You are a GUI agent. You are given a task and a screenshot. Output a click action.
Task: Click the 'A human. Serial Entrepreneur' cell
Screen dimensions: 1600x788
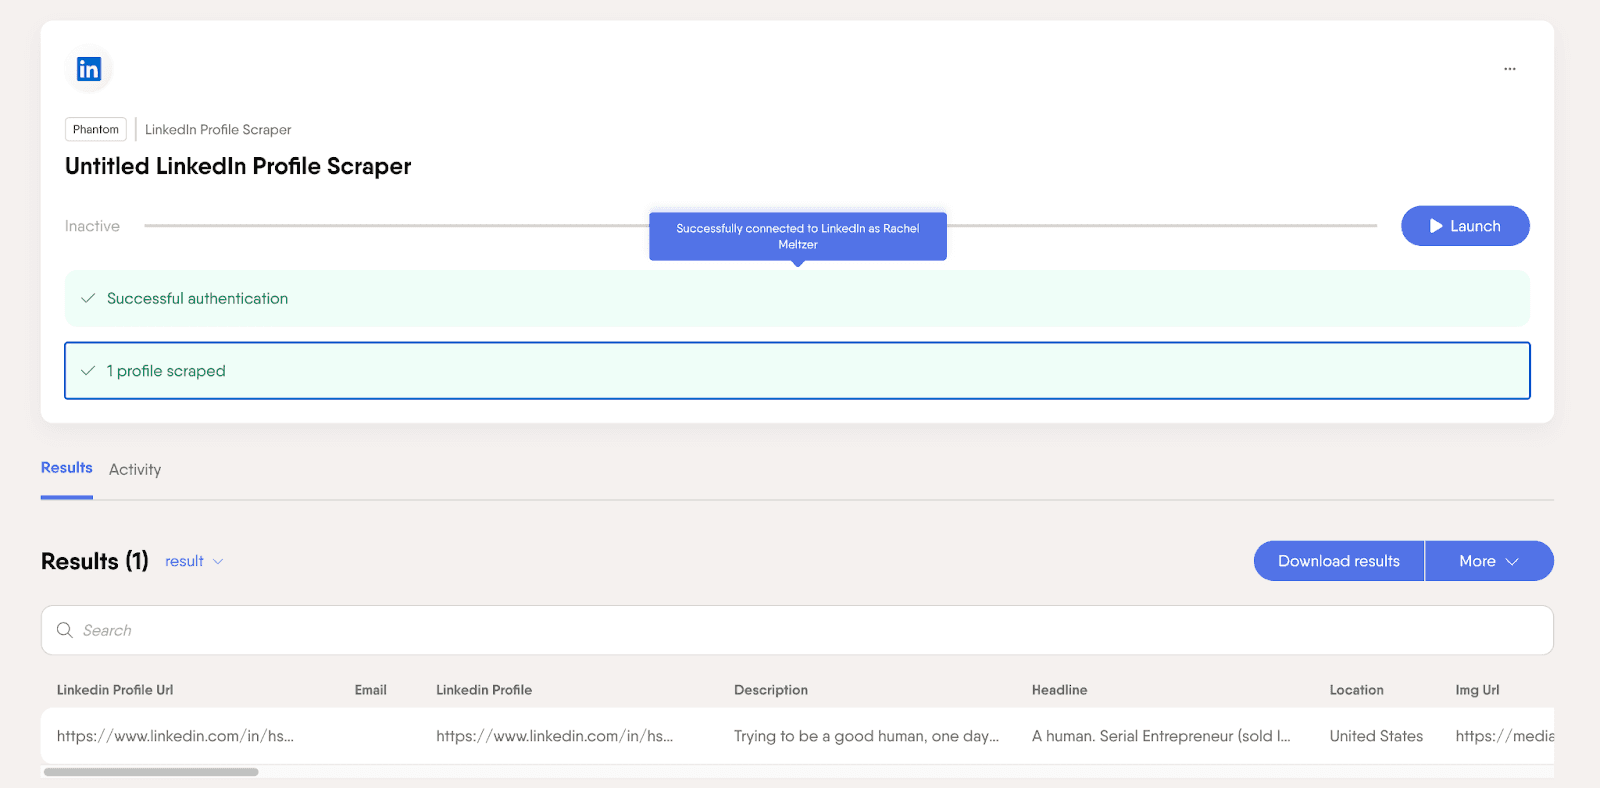coord(1161,736)
